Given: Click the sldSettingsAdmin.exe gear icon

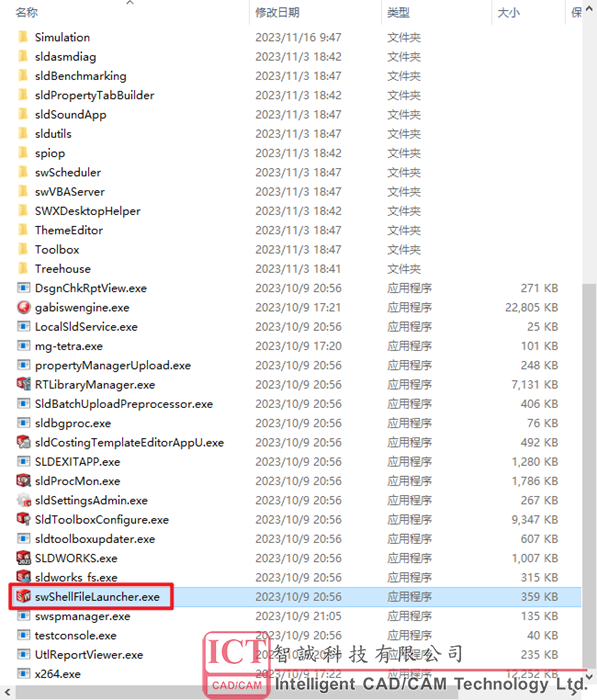Looking at the screenshot, I should point(23,500).
